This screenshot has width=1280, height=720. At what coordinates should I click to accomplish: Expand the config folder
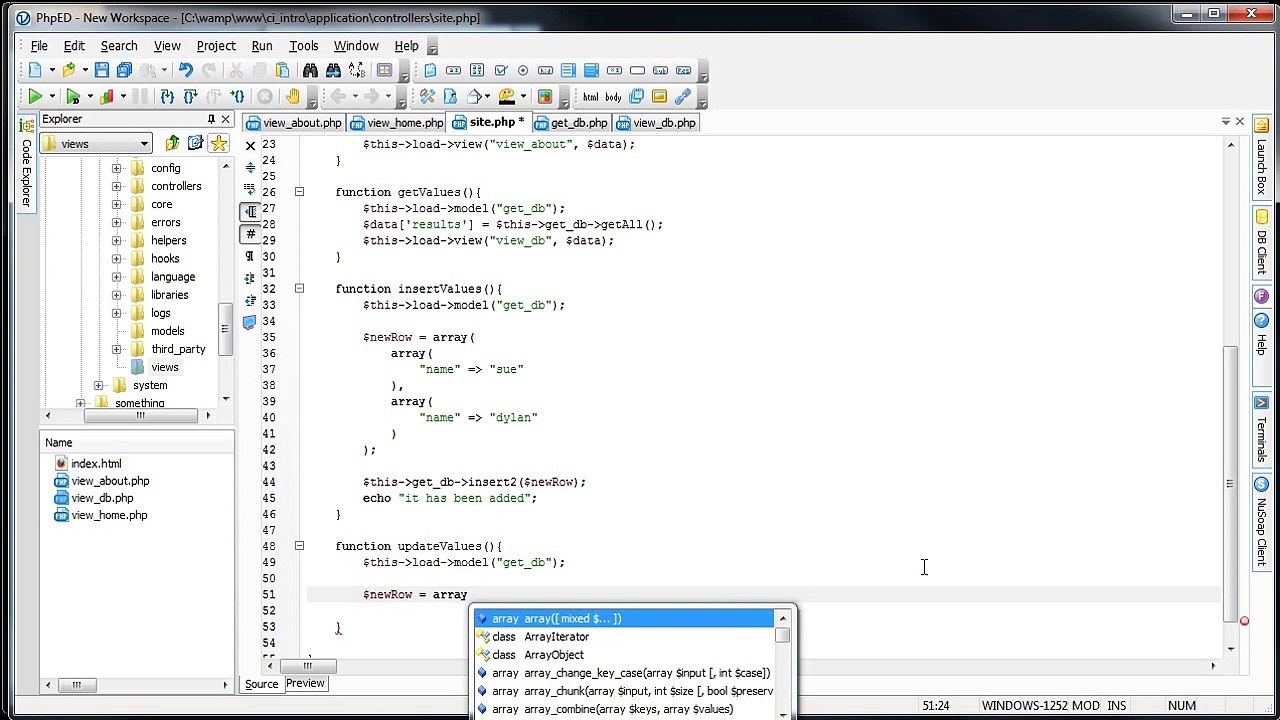point(116,168)
